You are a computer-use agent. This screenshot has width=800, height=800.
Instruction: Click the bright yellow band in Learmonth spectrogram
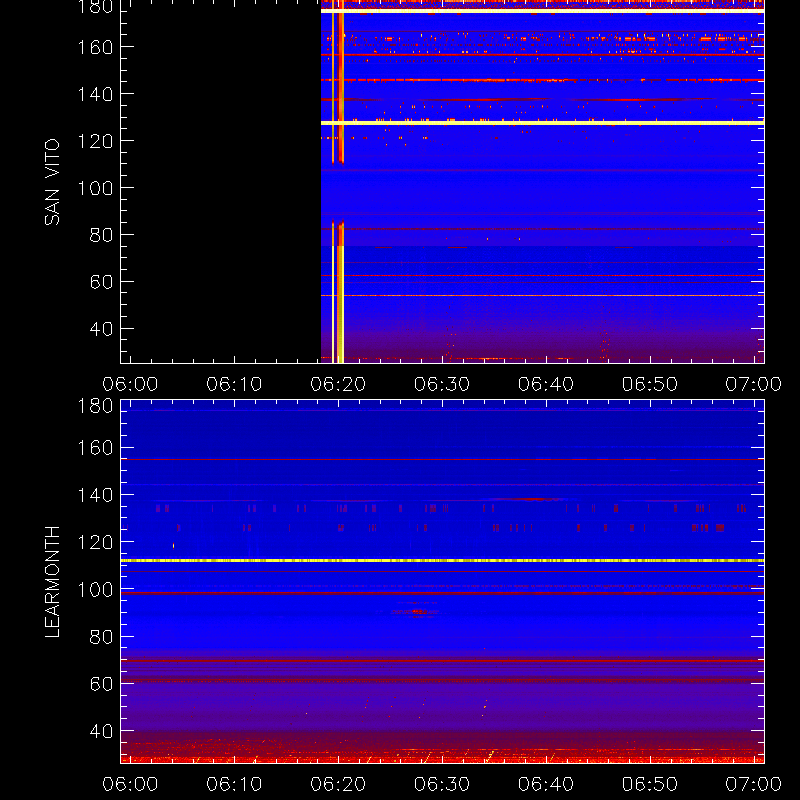click(x=442, y=561)
